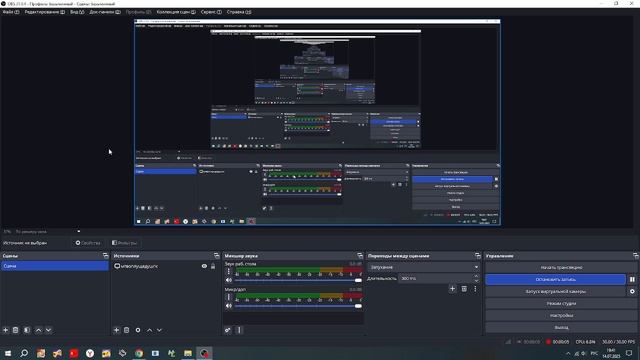Click the transition duration 300 ms field

tap(436, 278)
